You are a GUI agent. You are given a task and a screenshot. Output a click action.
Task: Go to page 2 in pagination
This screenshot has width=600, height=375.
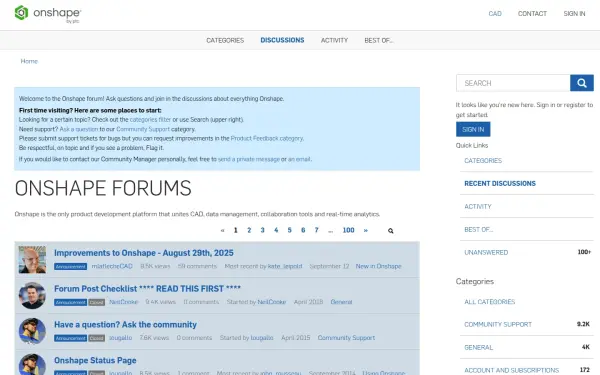coord(249,230)
